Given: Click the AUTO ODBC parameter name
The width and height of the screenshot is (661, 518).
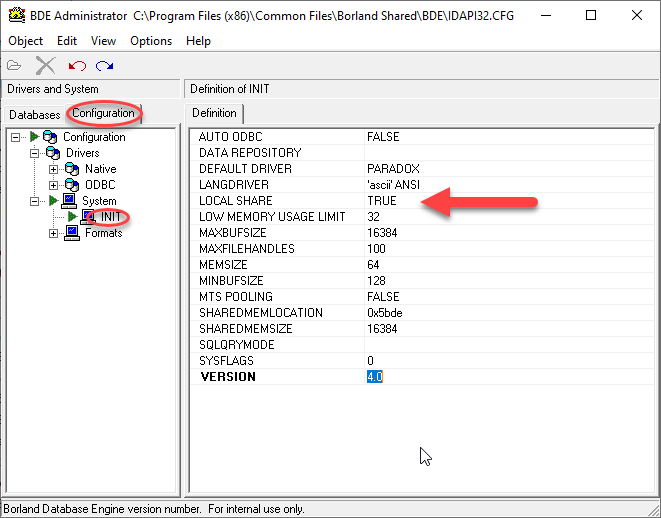Looking at the screenshot, I should (230, 137).
